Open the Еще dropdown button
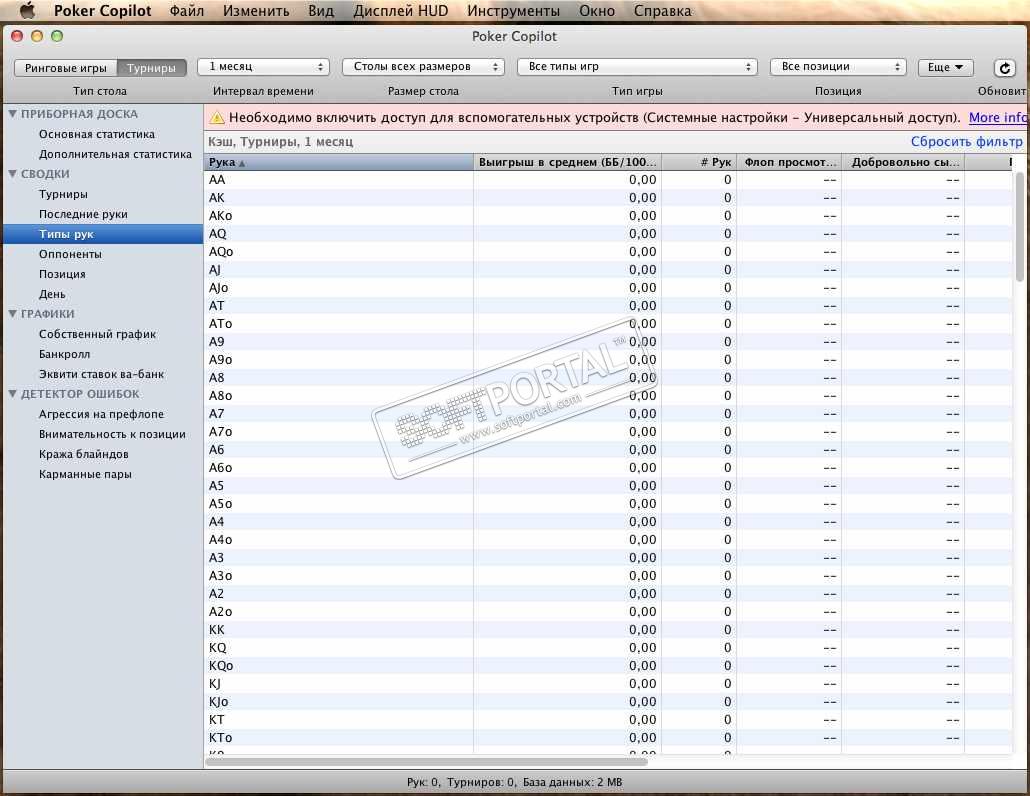This screenshot has height=796, width=1030. click(x=945, y=67)
